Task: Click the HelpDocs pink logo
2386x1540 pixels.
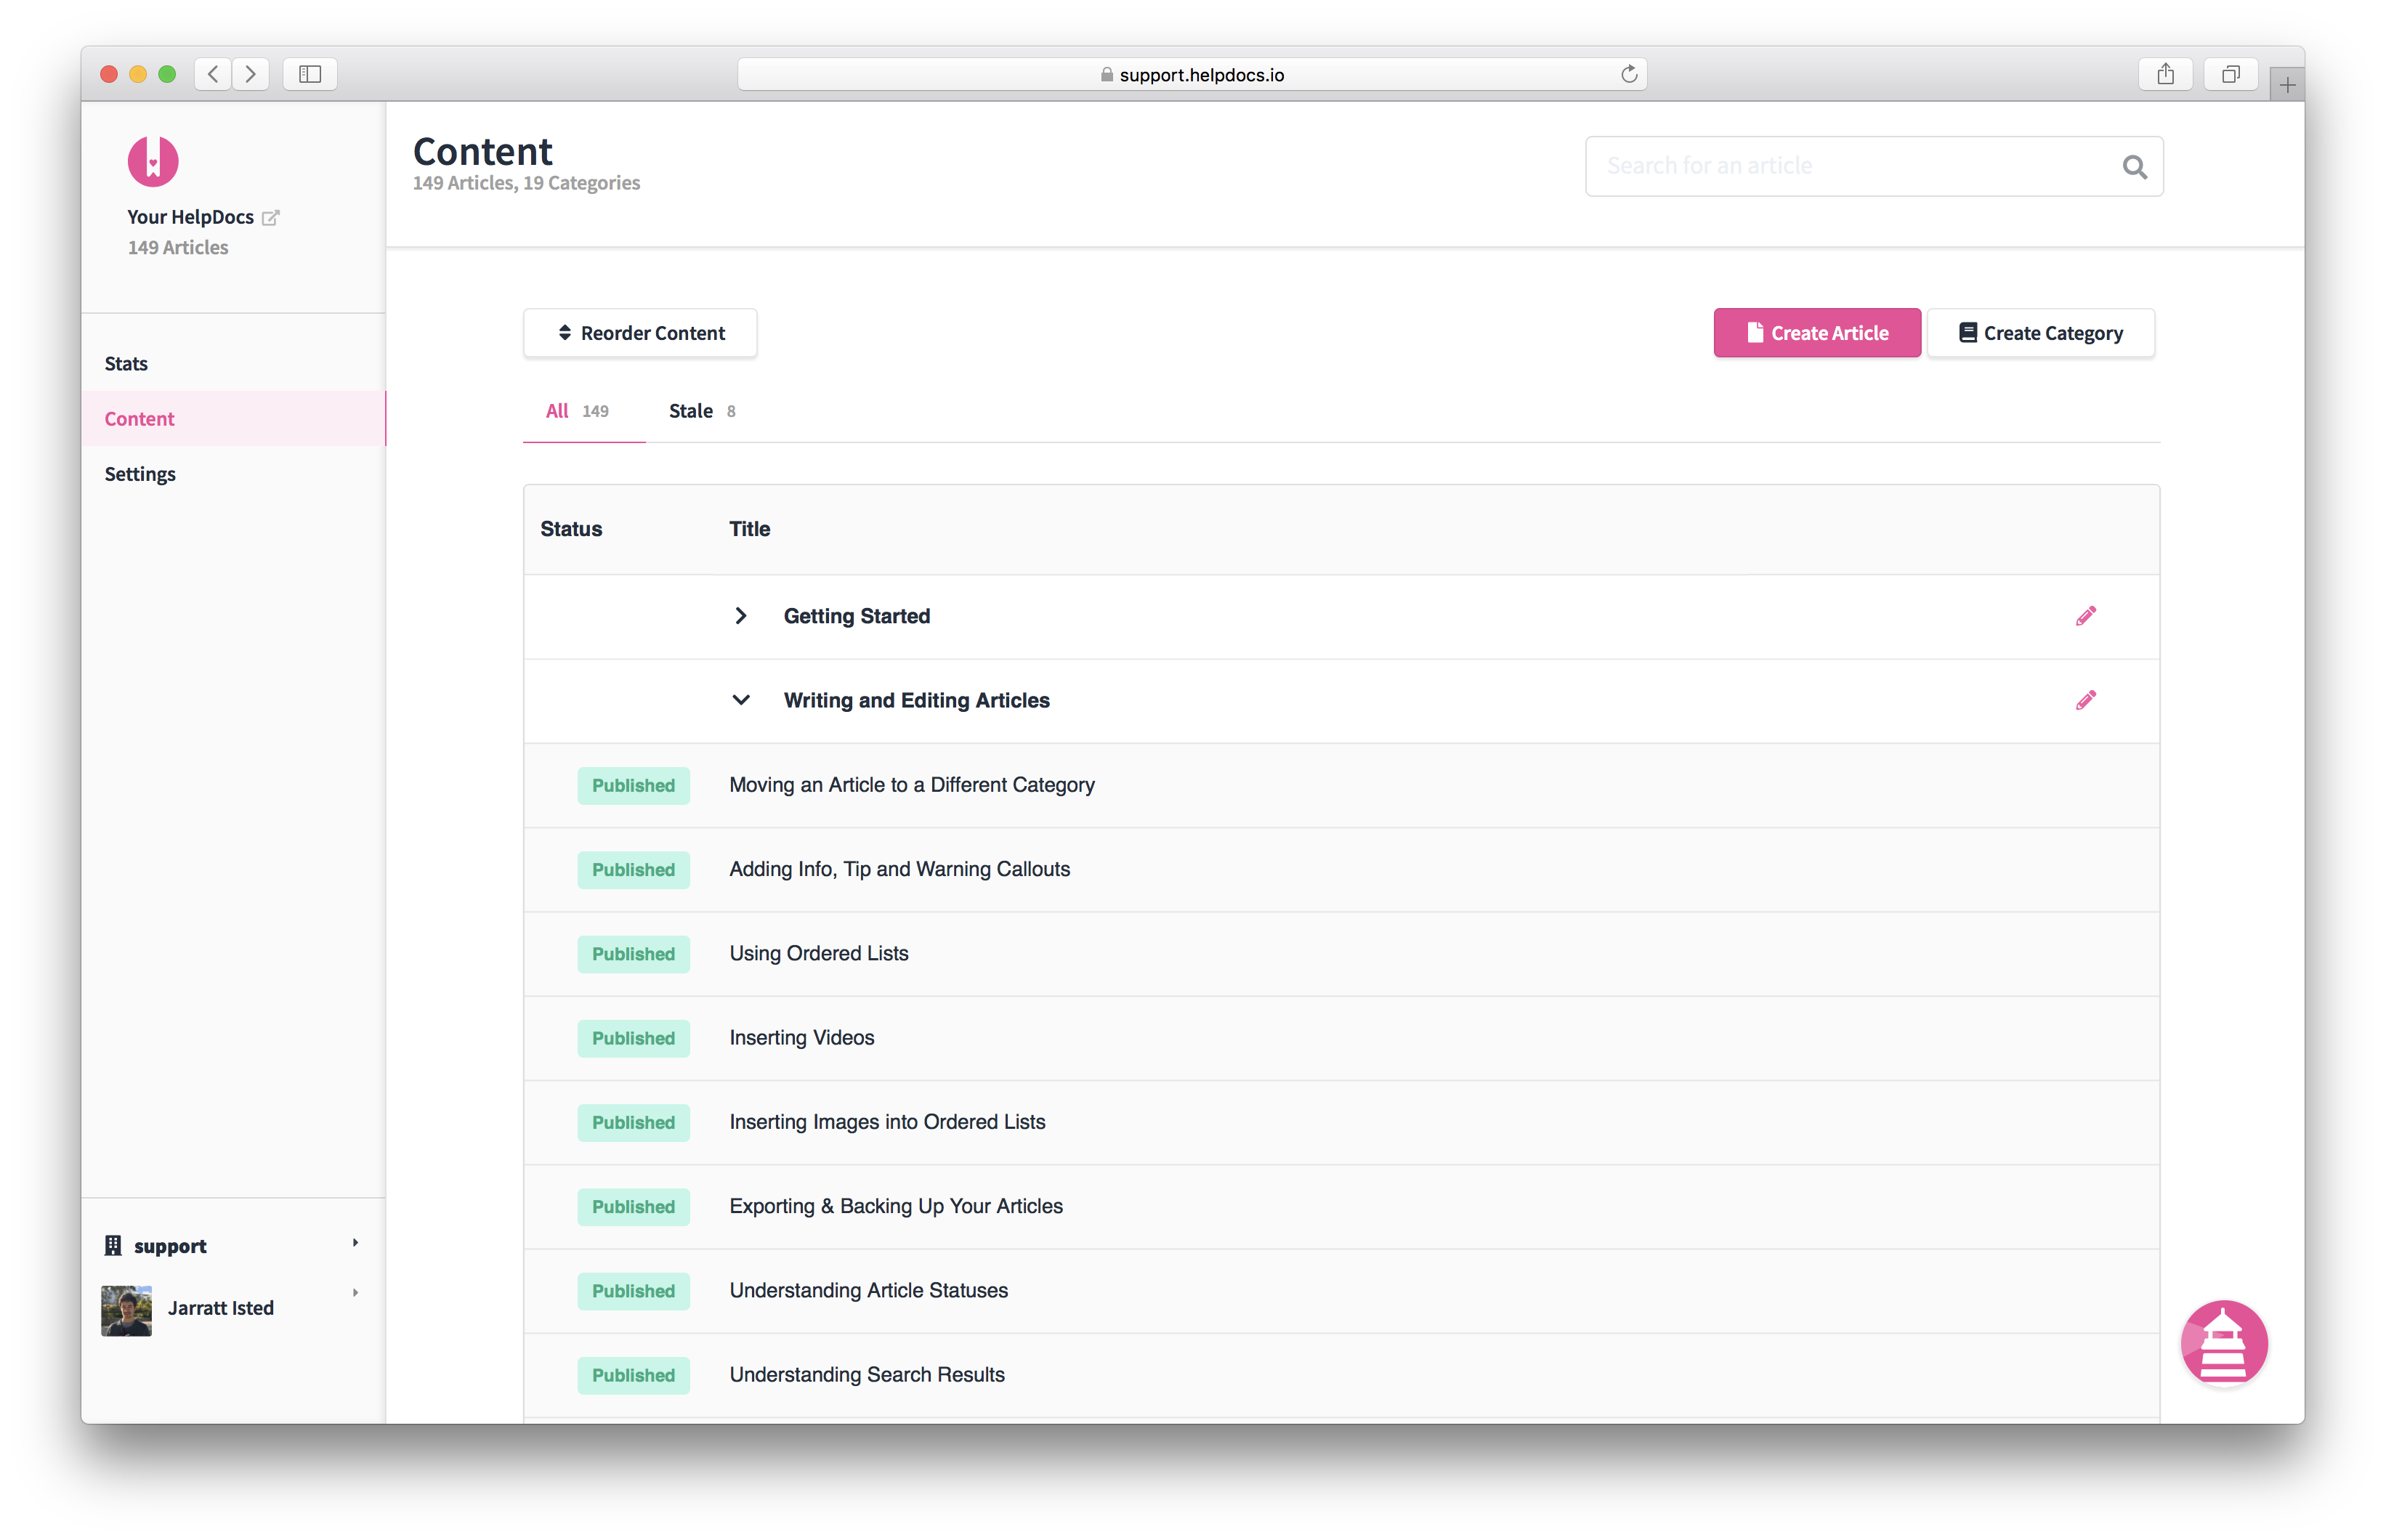Action: pyautogui.click(x=153, y=161)
